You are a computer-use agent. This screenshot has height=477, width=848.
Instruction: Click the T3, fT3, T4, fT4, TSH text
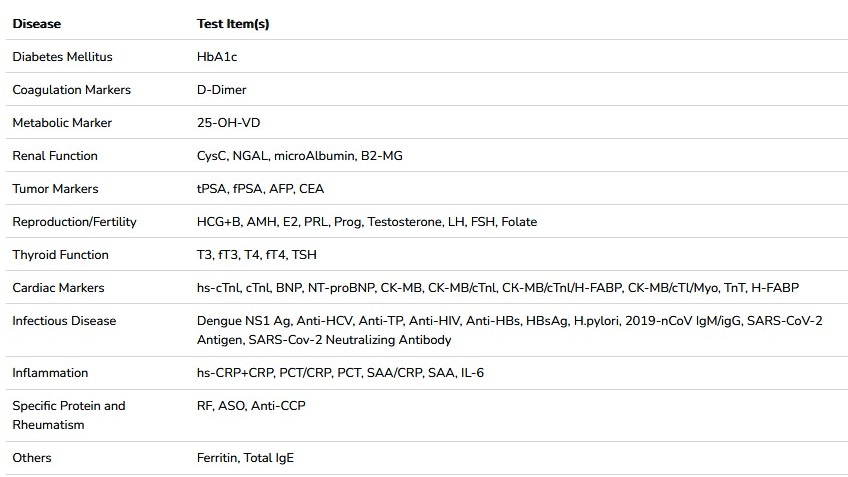[x=256, y=255]
